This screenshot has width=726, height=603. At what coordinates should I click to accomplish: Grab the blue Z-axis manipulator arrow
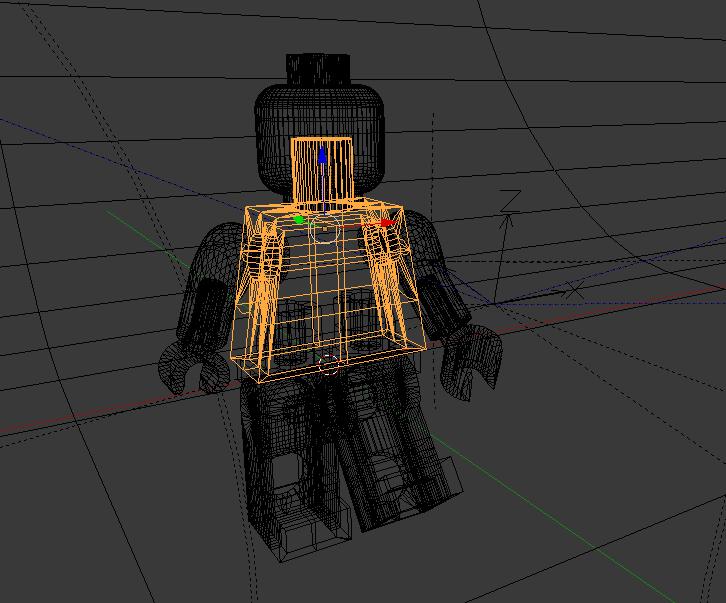[x=322, y=155]
